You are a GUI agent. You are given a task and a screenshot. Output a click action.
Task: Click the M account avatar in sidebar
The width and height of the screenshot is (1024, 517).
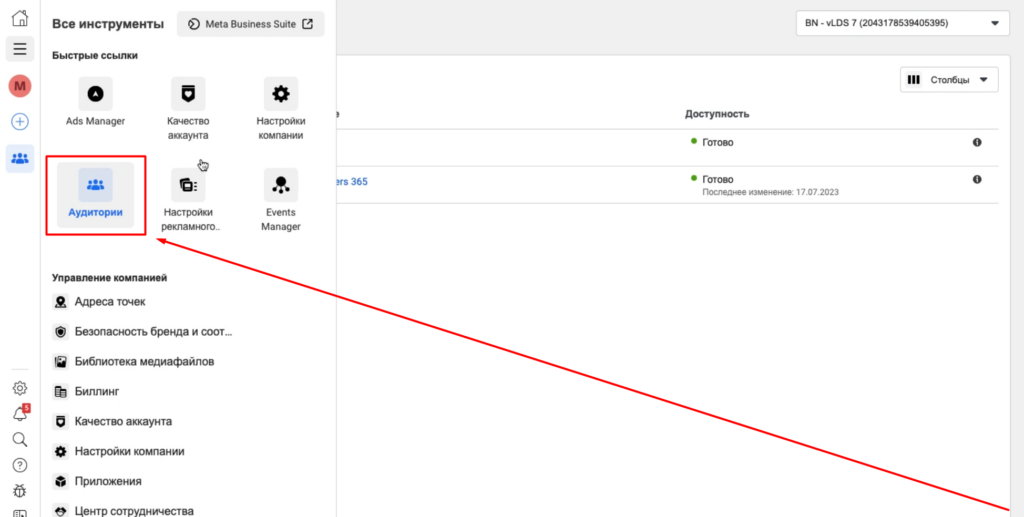click(19, 86)
